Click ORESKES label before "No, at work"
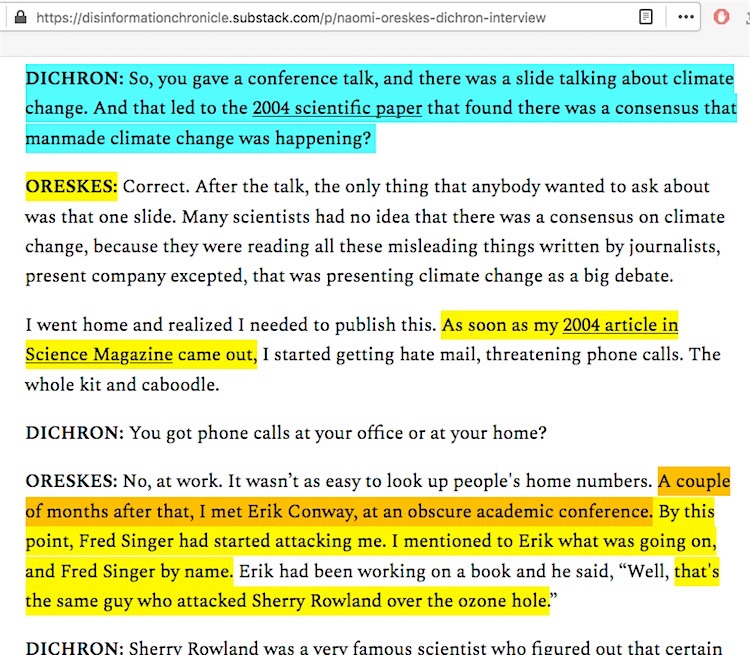 71,482
